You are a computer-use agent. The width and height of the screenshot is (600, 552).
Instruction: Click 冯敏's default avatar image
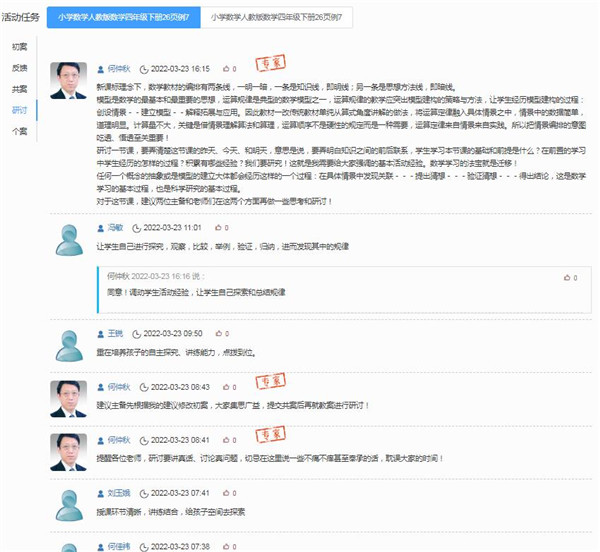68,240
